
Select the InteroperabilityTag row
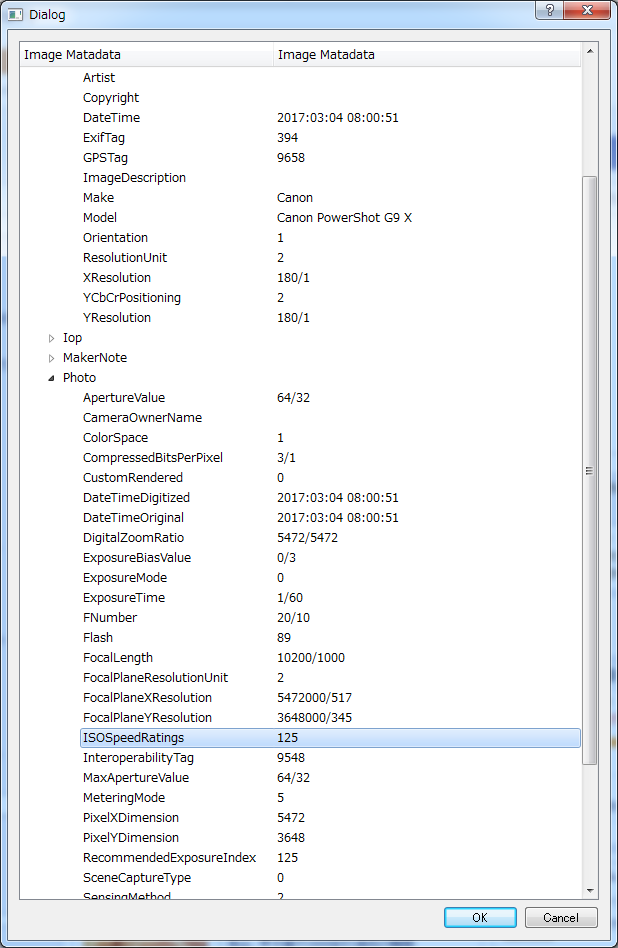330,757
